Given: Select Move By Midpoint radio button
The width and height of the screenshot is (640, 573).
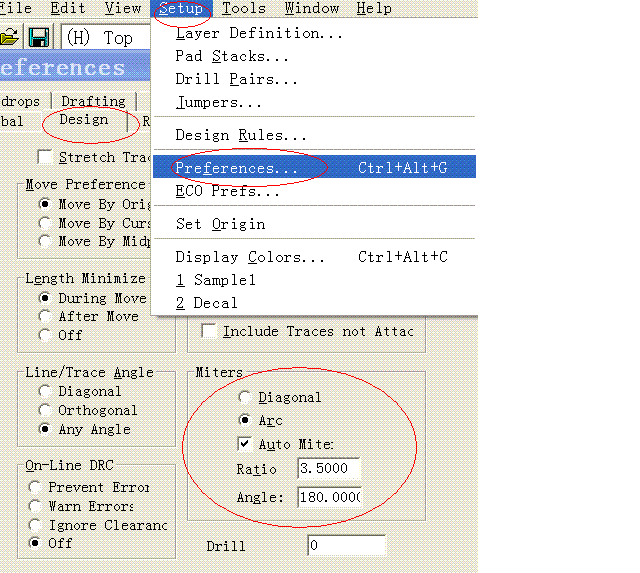Looking at the screenshot, I should pyautogui.click(x=44, y=241).
